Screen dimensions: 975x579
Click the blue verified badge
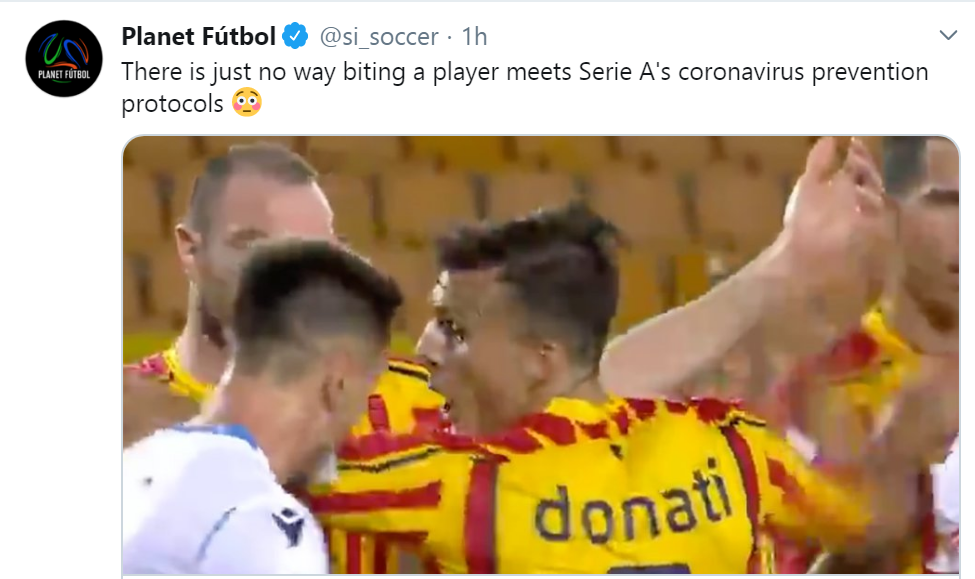click(x=296, y=38)
